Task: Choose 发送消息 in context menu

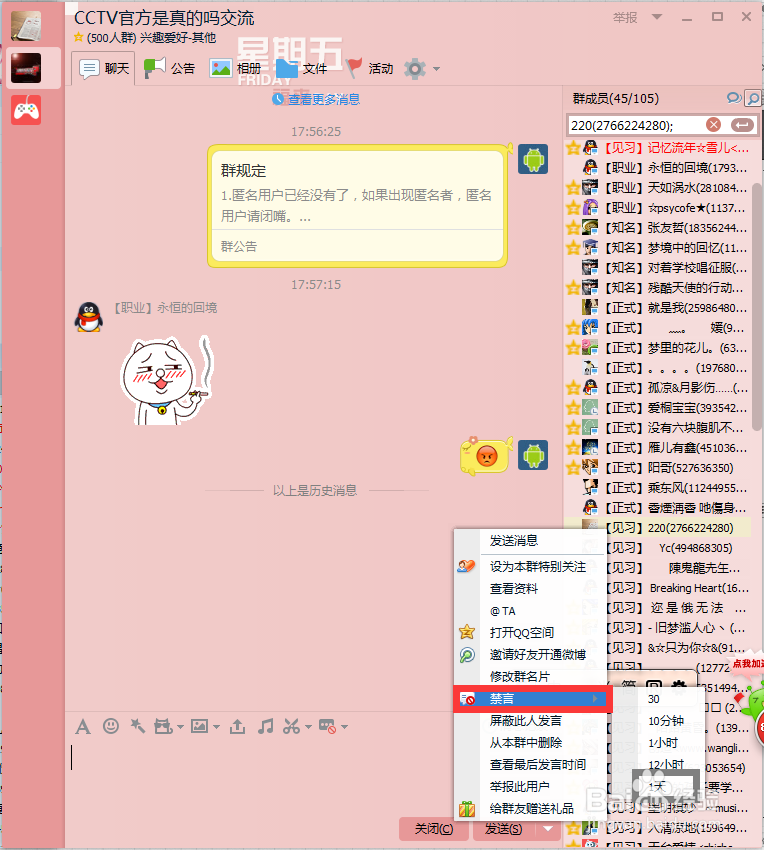Action: pyautogui.click(x=514, y=540)
